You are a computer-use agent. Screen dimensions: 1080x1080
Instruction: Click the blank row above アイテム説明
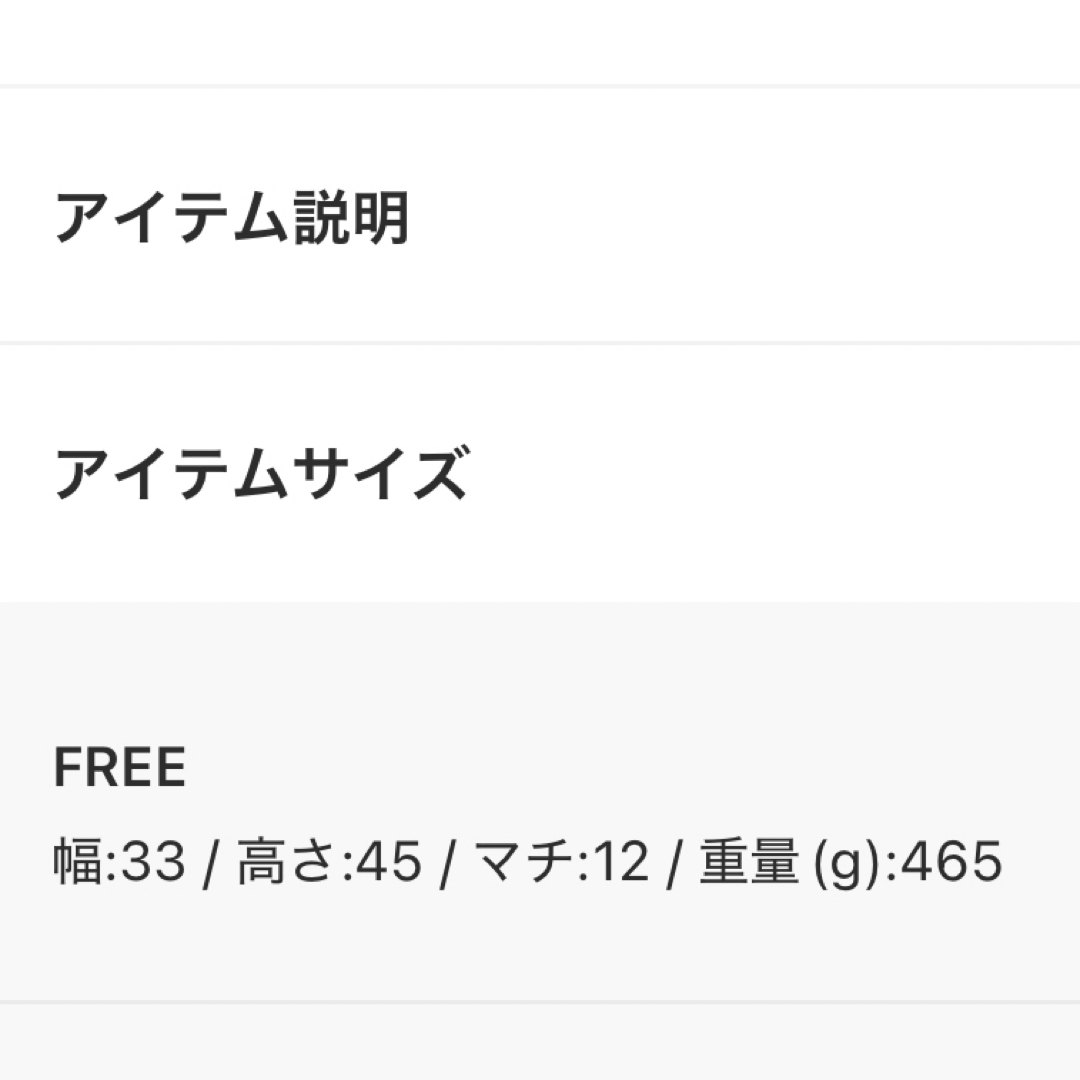[540, 41]
